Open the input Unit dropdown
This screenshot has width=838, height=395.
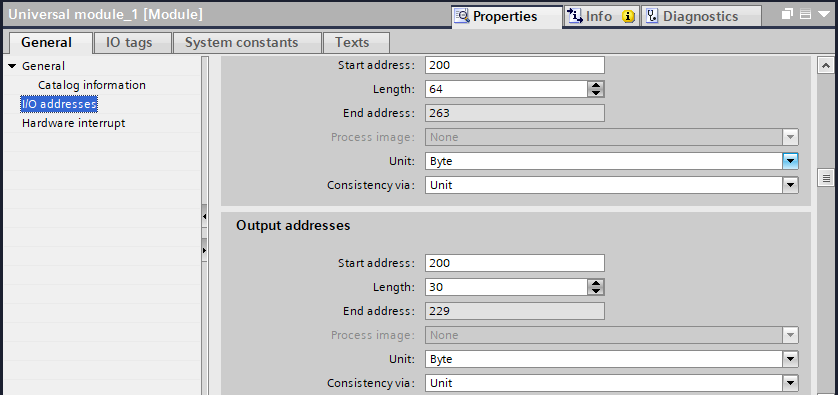(x=790, y=161)
